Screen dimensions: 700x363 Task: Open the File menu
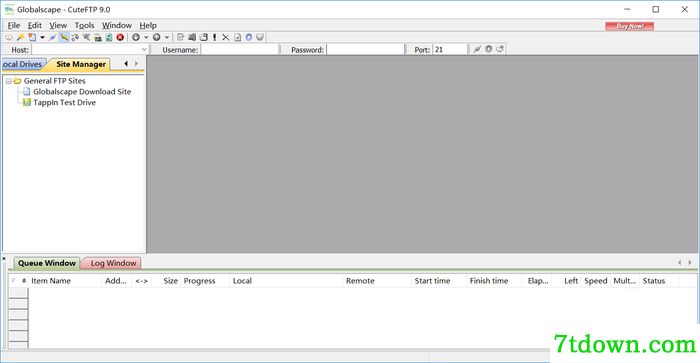pyautogui.click(x=14, y=25)
